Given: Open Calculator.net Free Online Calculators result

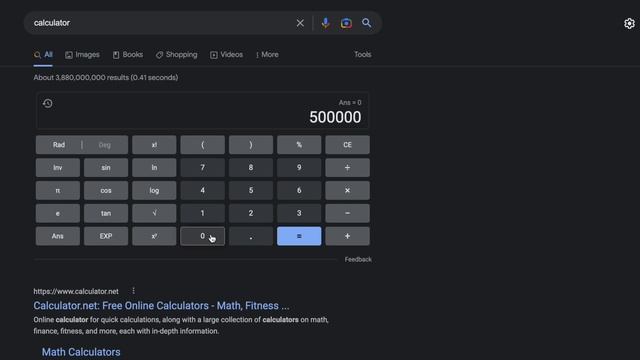Looking at the screenshot, I should click(x=161, y=306).
